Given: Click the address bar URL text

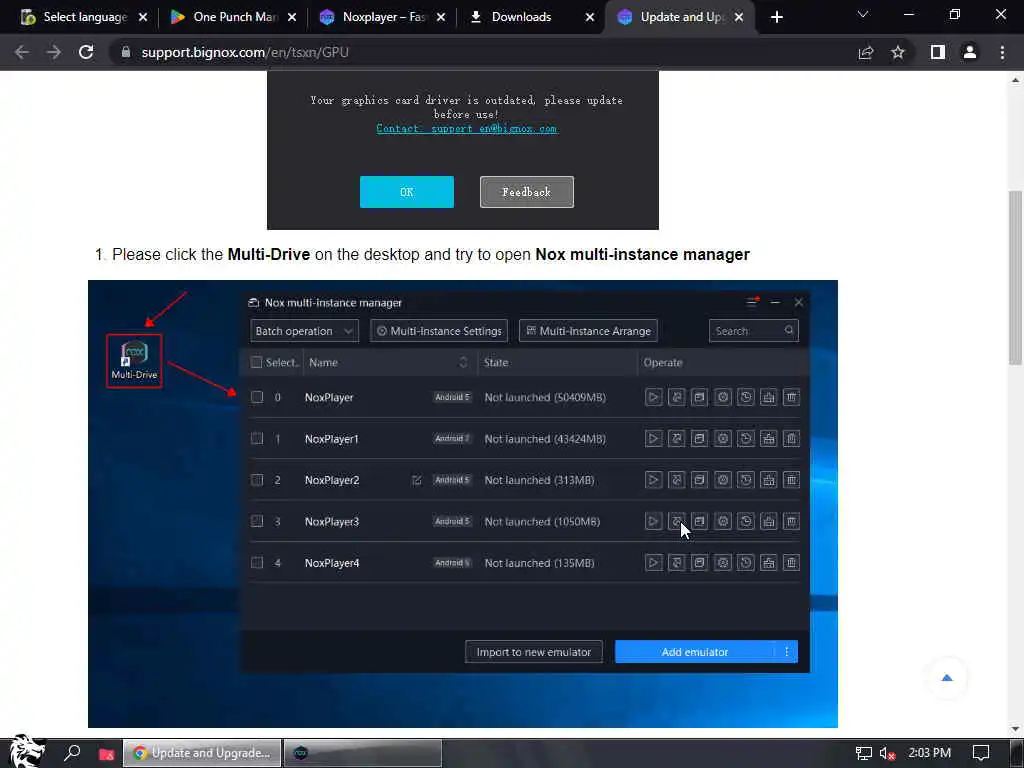Looking at the screenshot, I should tap(245, 52).
